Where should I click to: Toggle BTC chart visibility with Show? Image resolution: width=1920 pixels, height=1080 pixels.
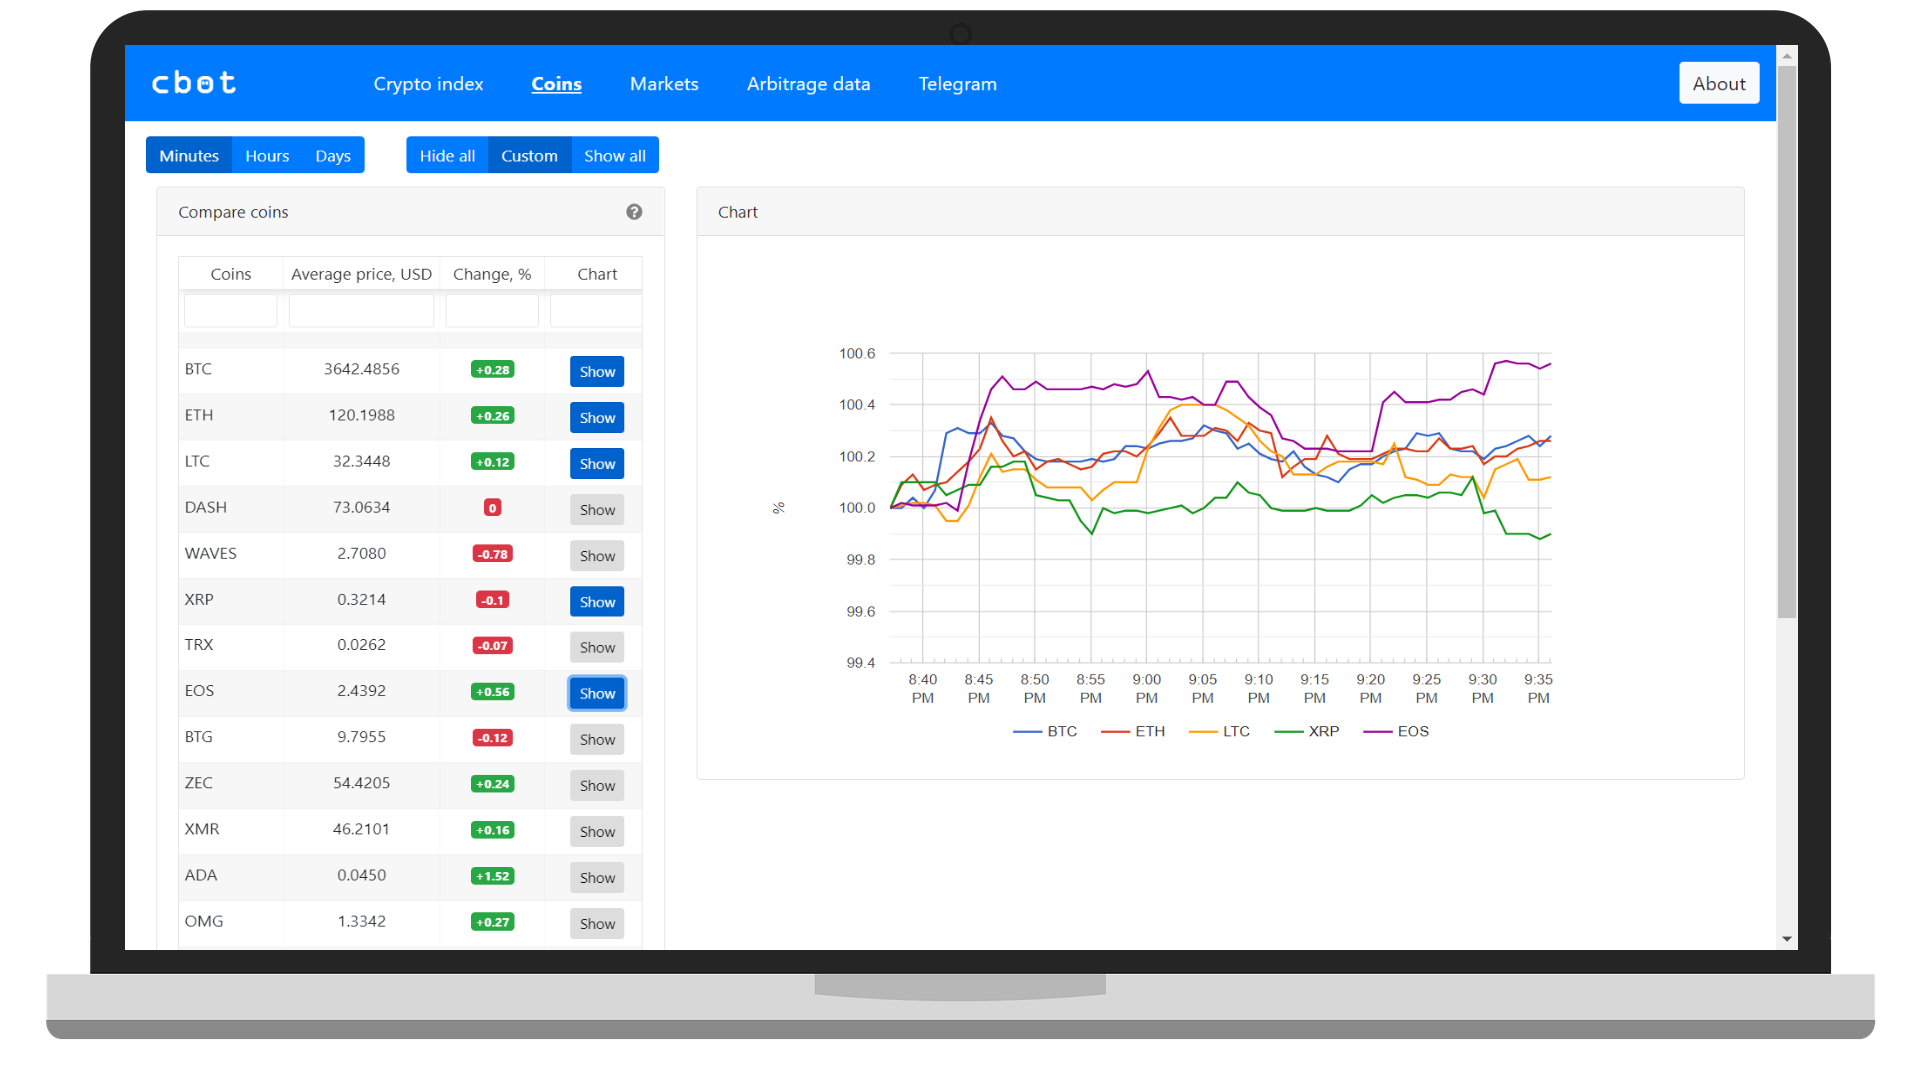597,371
